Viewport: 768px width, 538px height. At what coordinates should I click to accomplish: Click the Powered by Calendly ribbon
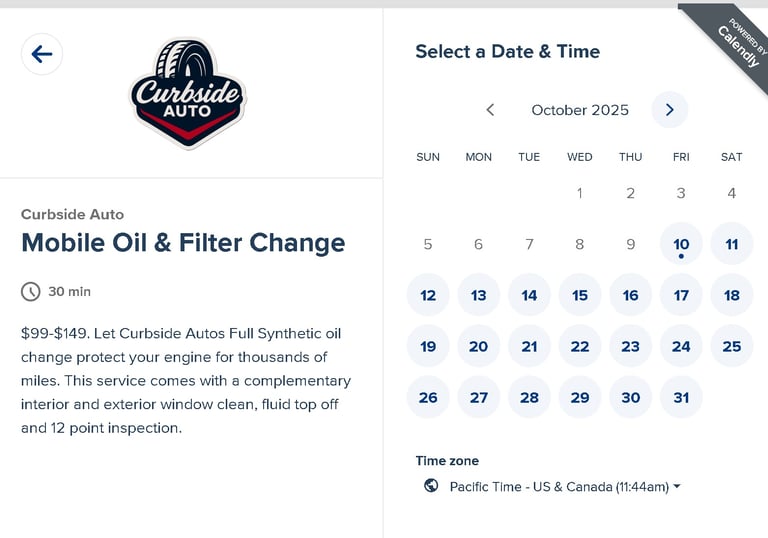click(x=733, y=42)
